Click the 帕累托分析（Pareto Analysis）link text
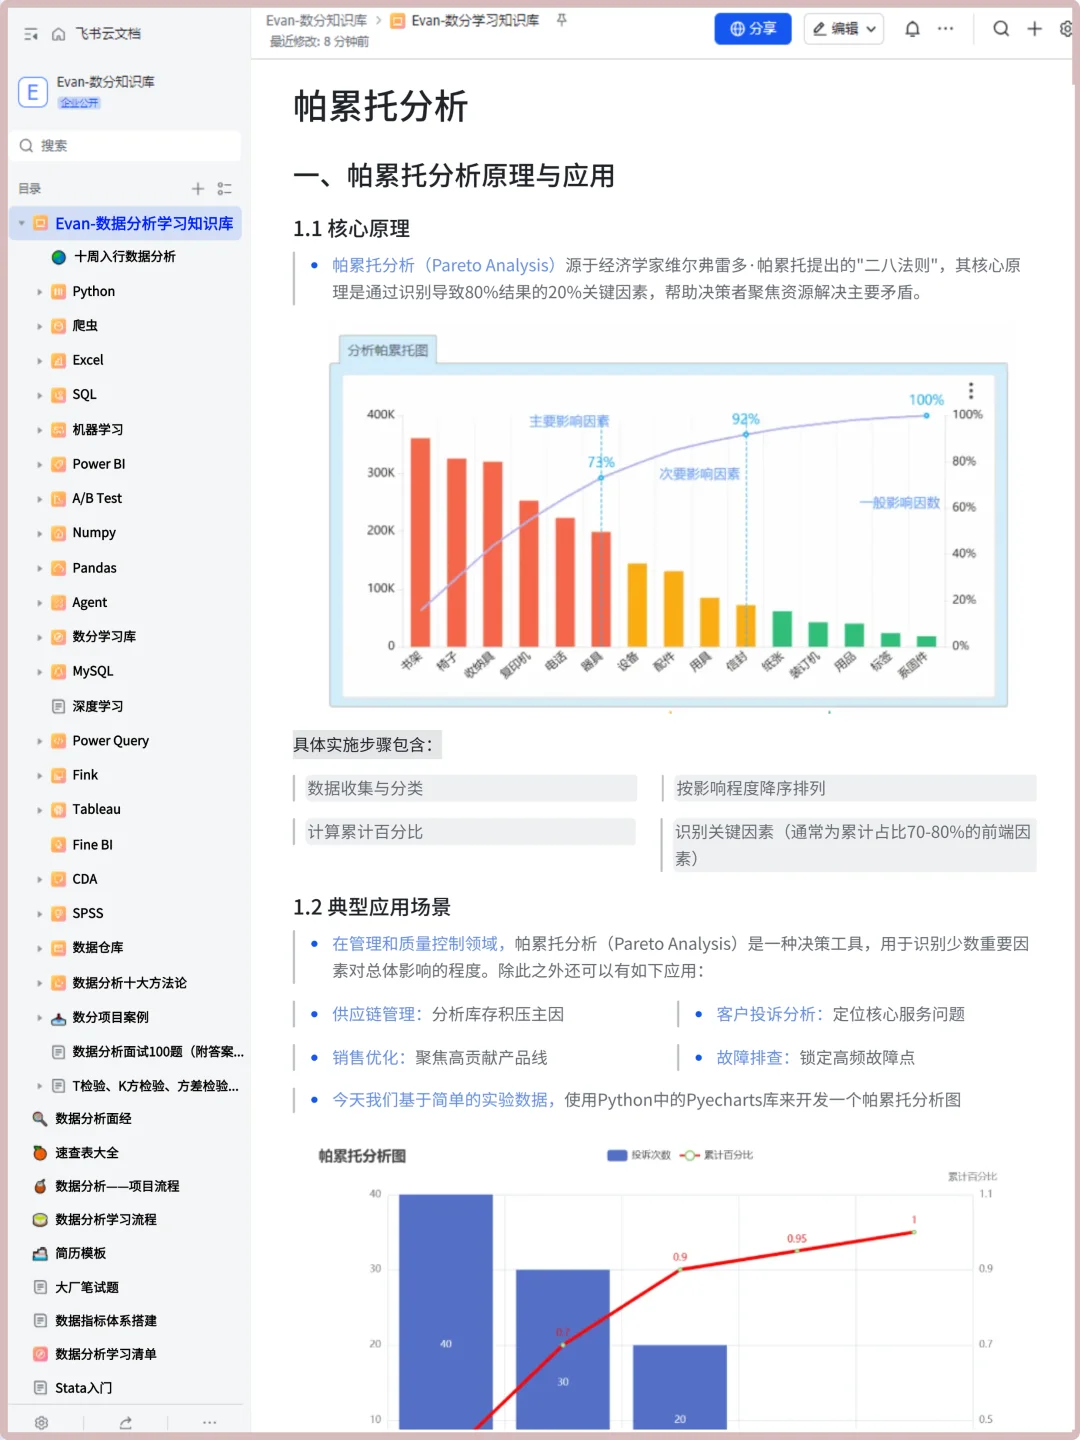The width and height of the screenshot is (1080, 1440). (444, 266)
